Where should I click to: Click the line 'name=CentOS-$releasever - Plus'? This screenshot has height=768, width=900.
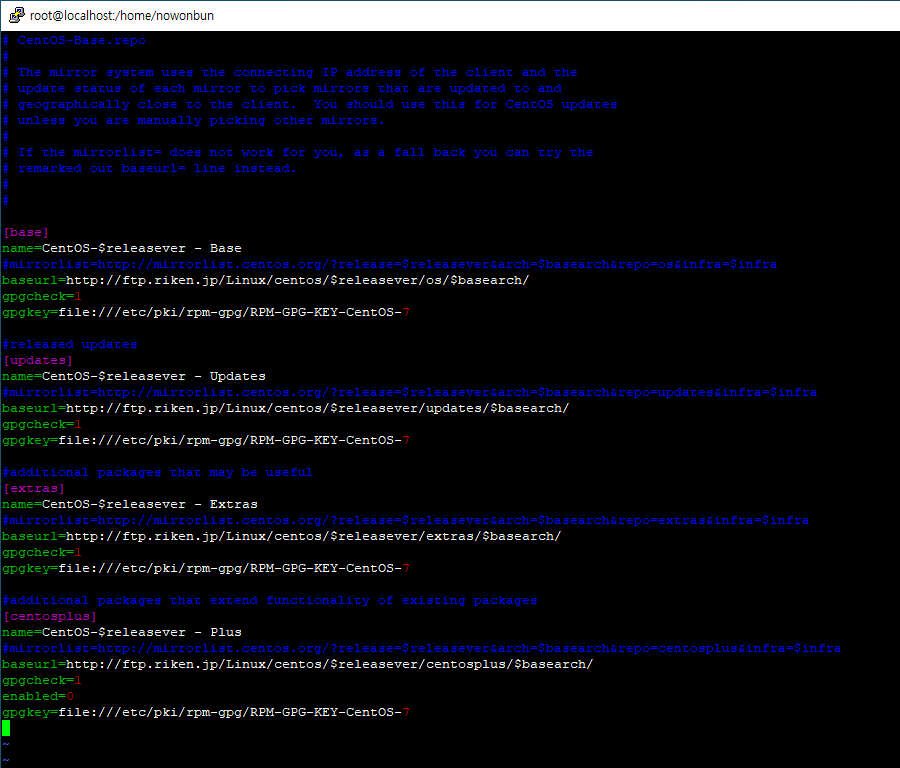[x=122, y=633]
